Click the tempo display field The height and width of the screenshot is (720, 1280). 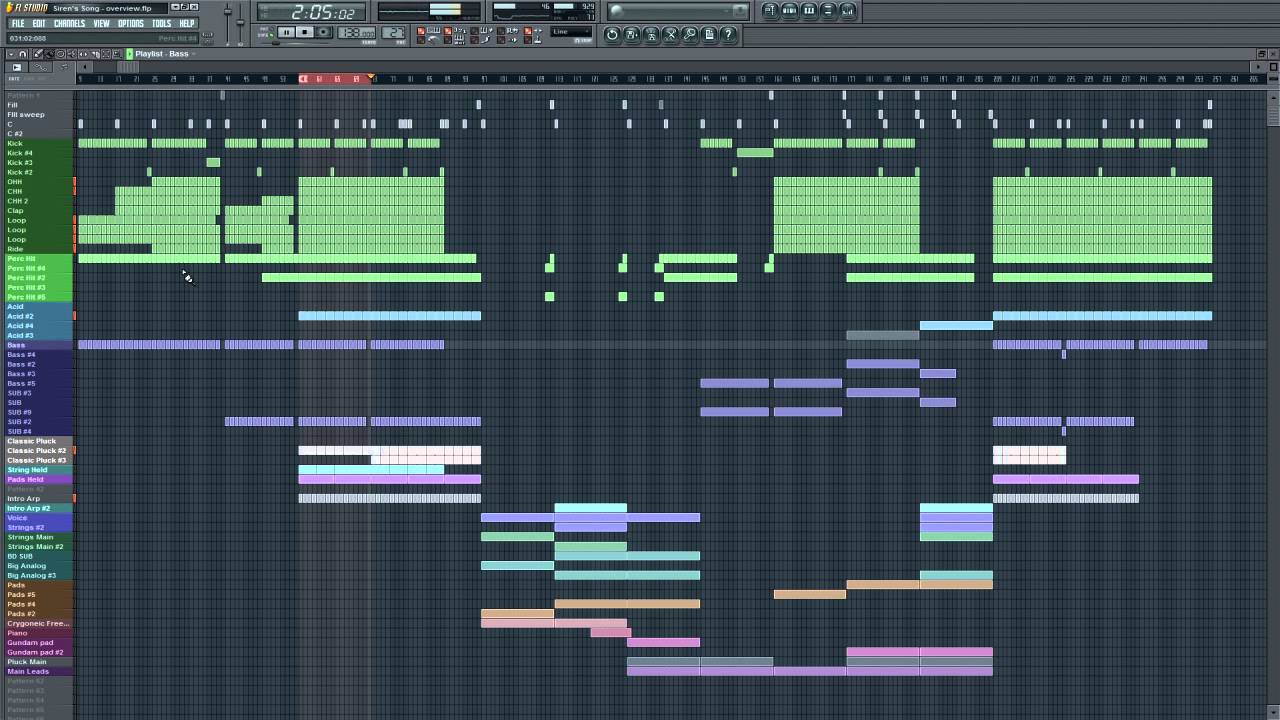(356, 33)
